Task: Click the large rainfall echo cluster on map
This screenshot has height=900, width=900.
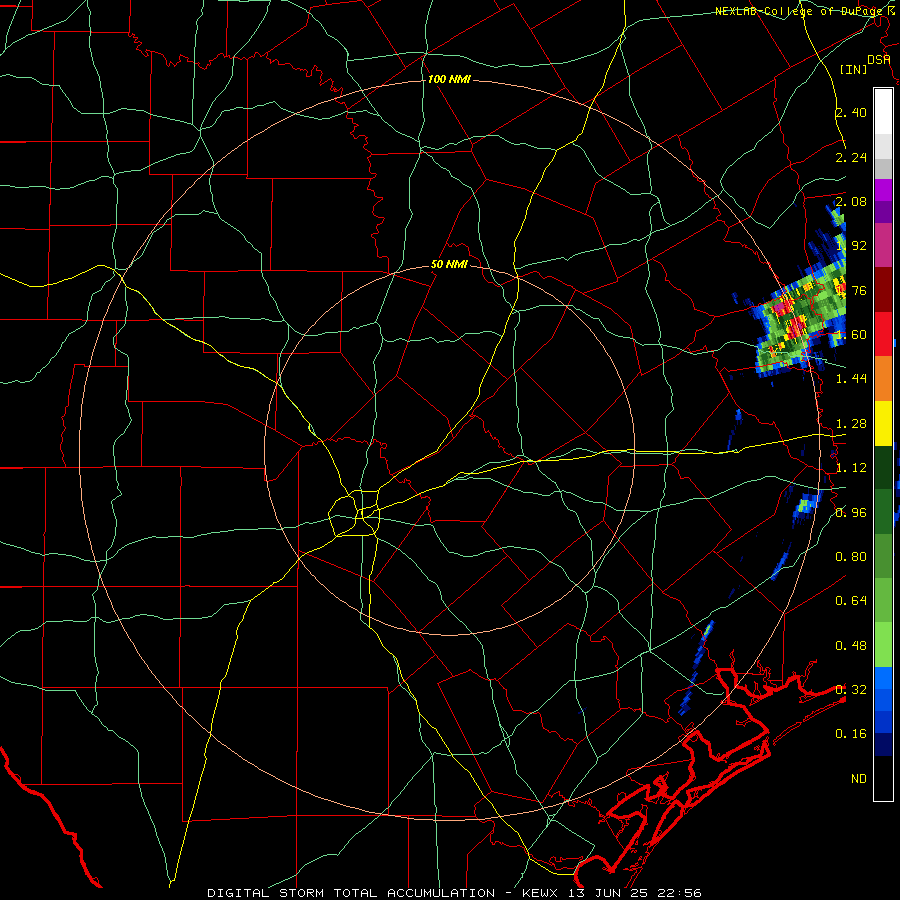Action: tap(798, 321)
